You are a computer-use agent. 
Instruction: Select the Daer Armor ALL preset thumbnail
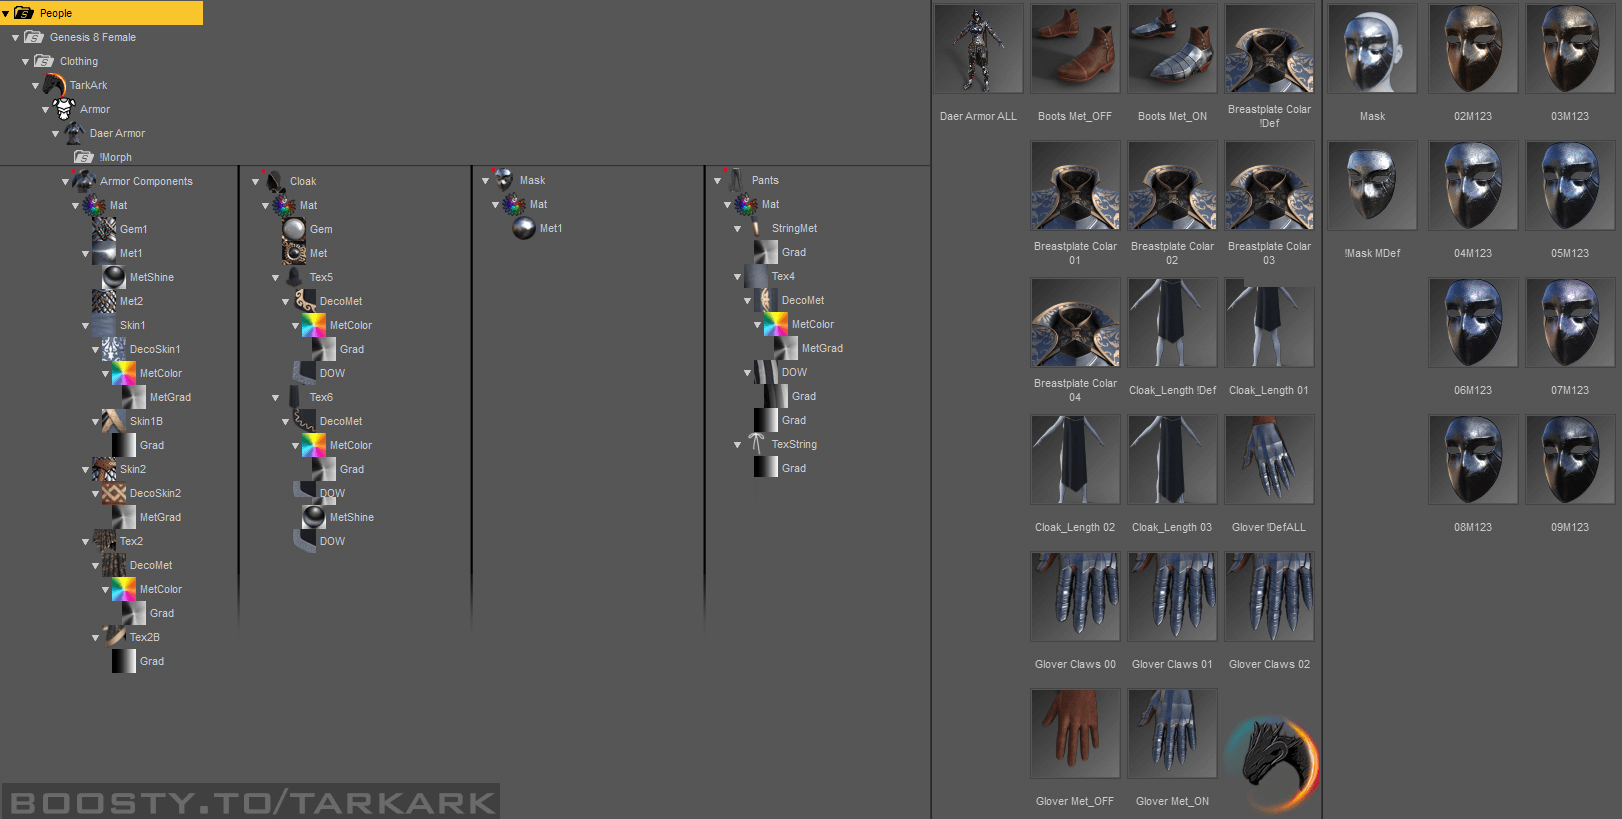[x=978, y=49]
